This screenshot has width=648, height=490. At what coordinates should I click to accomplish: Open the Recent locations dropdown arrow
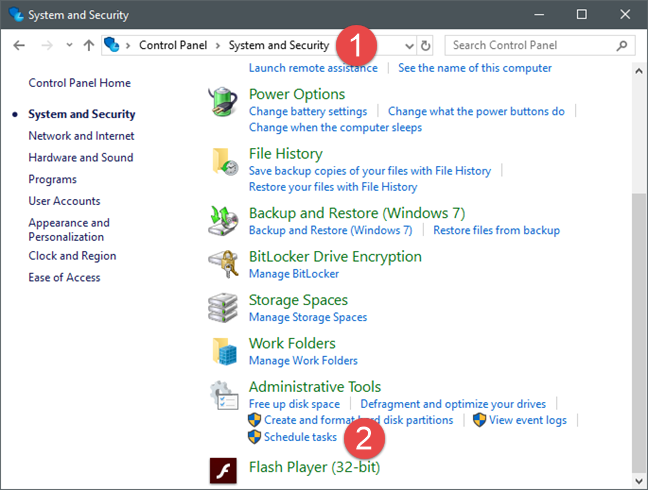point(69,45)
